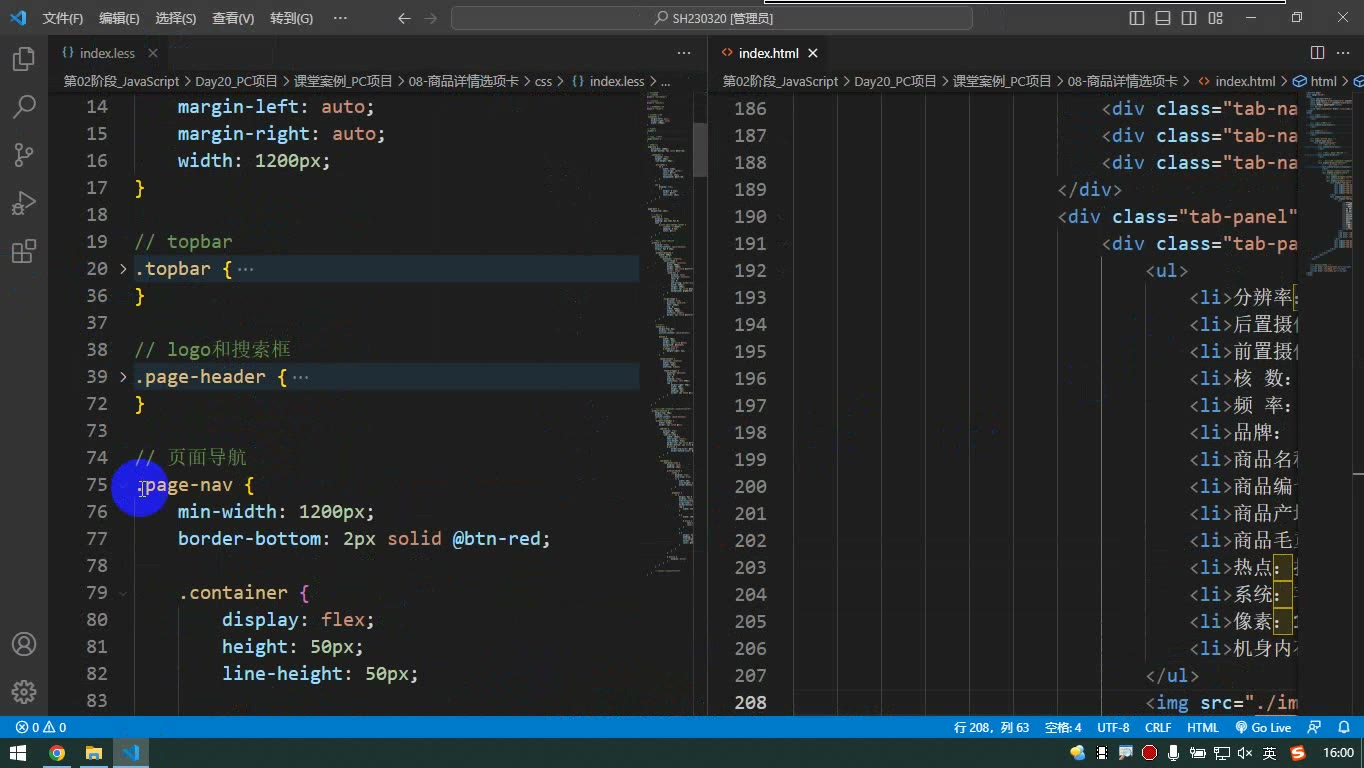
Task: Expand the folded .topbar rule
Action: coord(123,269)
